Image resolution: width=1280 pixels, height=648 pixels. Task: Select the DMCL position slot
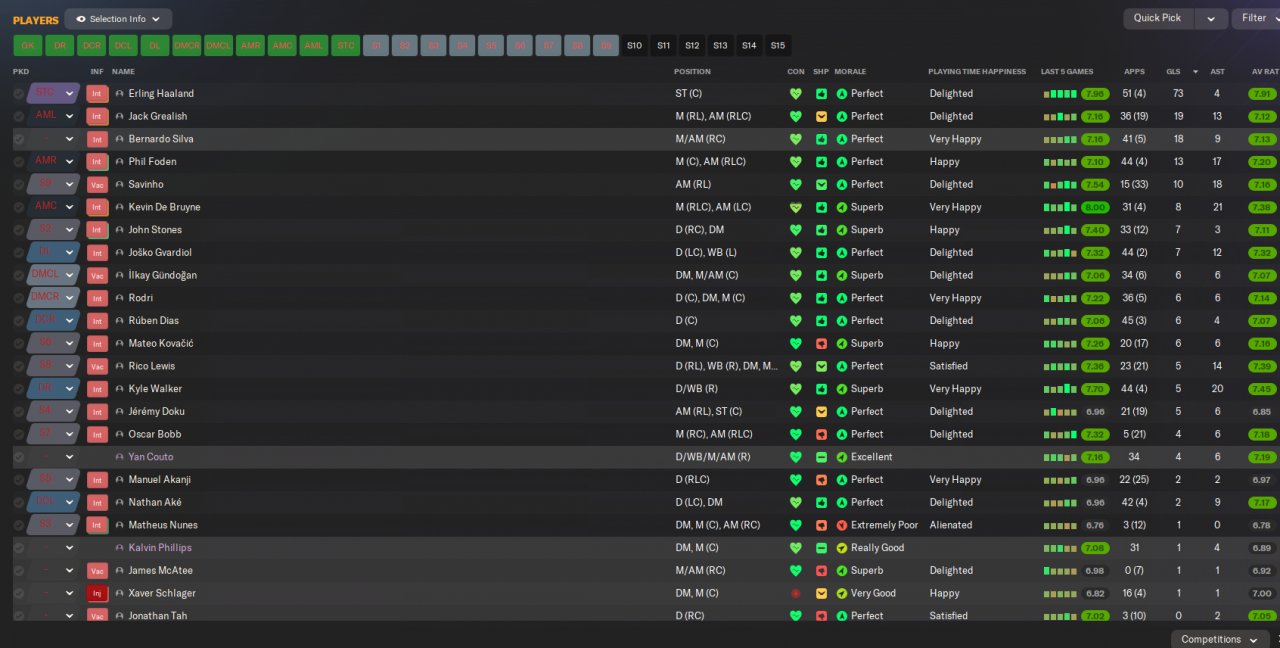point(218,46)
